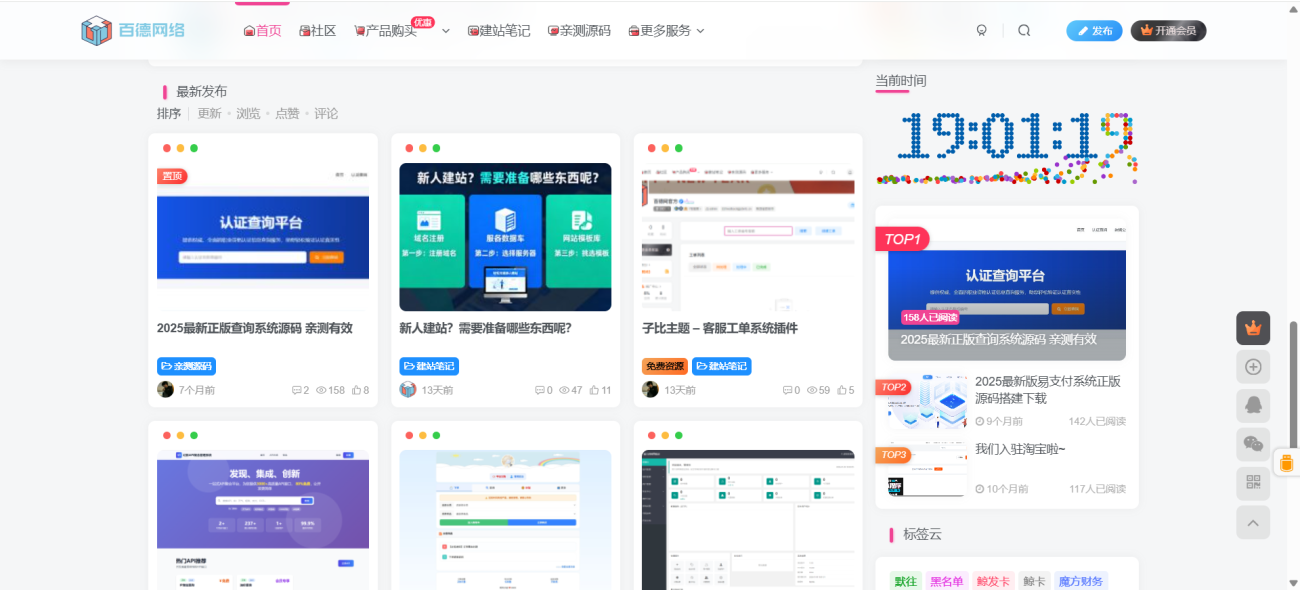Open QQ contact from floating sidebar
The height and width of the screenshot is (590, 1300).
click(1253, 406)
